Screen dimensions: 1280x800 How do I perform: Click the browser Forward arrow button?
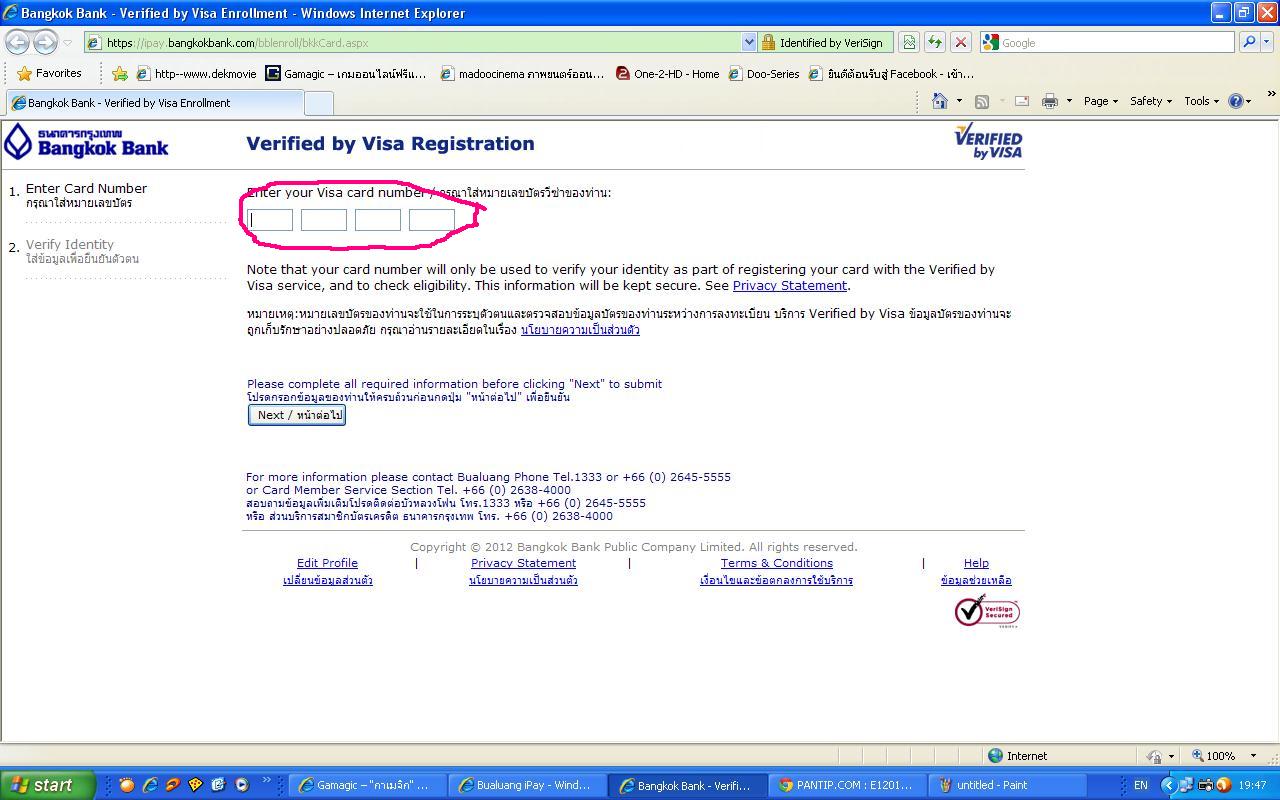click(45, 42)
